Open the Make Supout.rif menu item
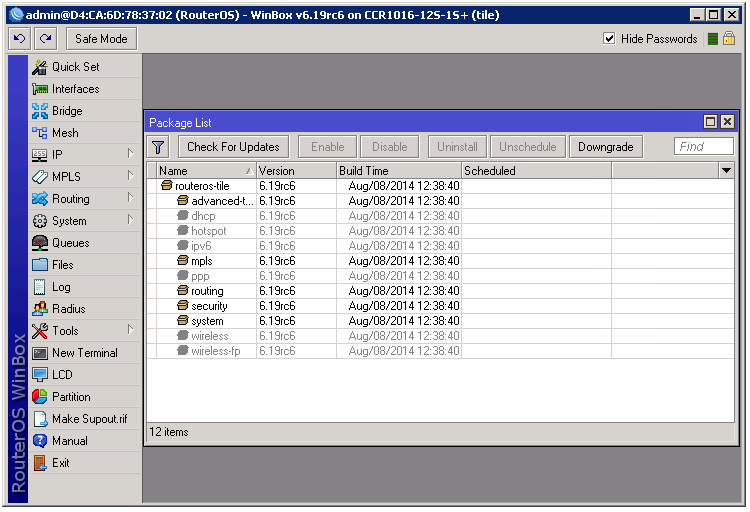 (85, 419)
